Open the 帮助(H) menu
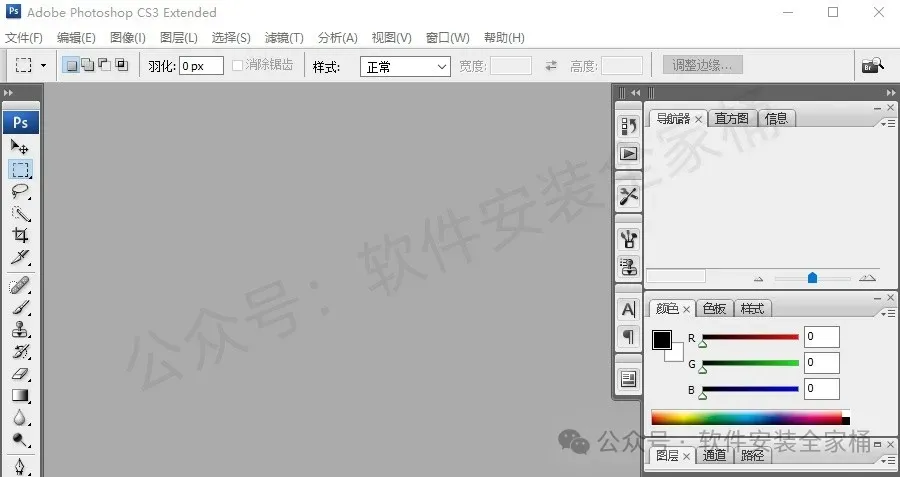This screenshot has width=900, height=477. point(504,38)
